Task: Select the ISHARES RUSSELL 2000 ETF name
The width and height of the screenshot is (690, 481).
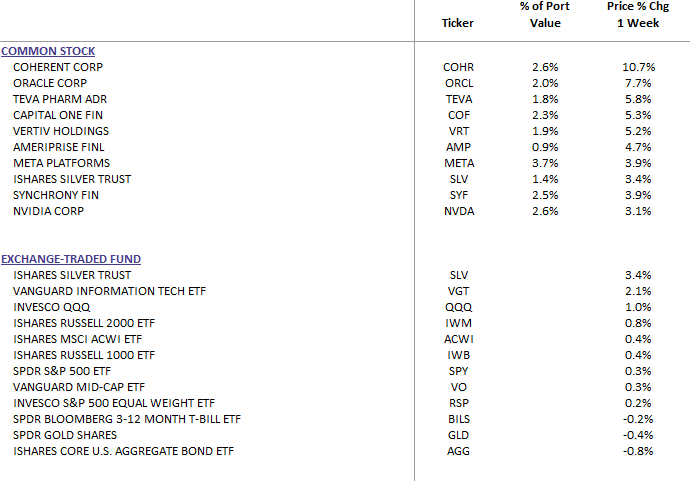Action: point(84,323)
